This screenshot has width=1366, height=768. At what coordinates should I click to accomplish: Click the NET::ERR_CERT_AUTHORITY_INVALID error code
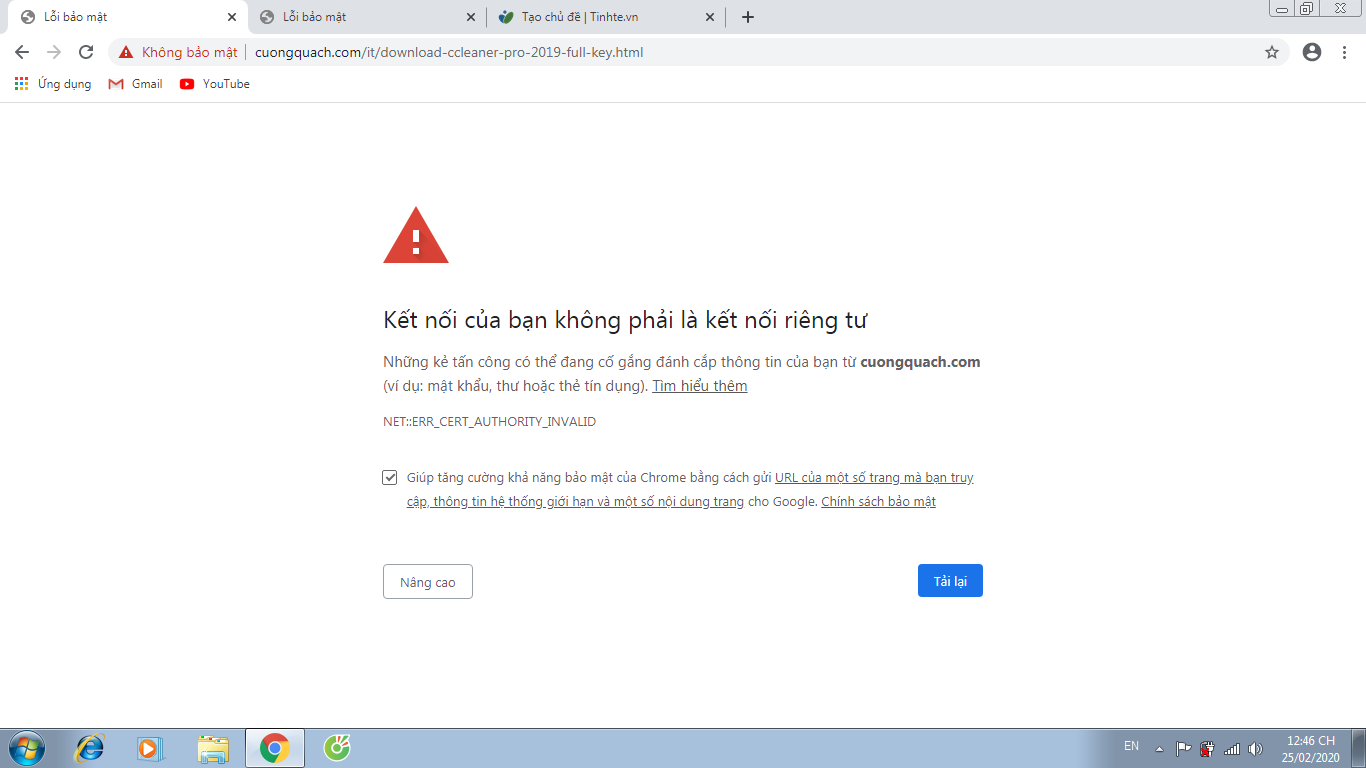click(489, 422)
